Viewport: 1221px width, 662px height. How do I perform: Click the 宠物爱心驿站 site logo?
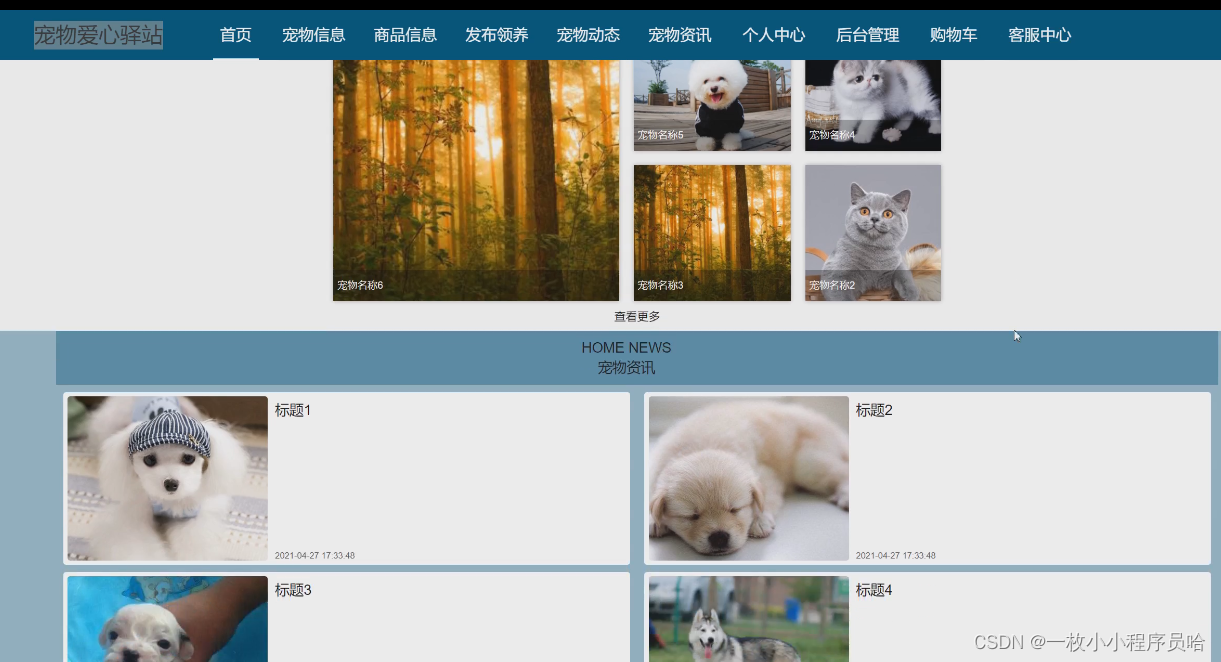click(98, 36)
